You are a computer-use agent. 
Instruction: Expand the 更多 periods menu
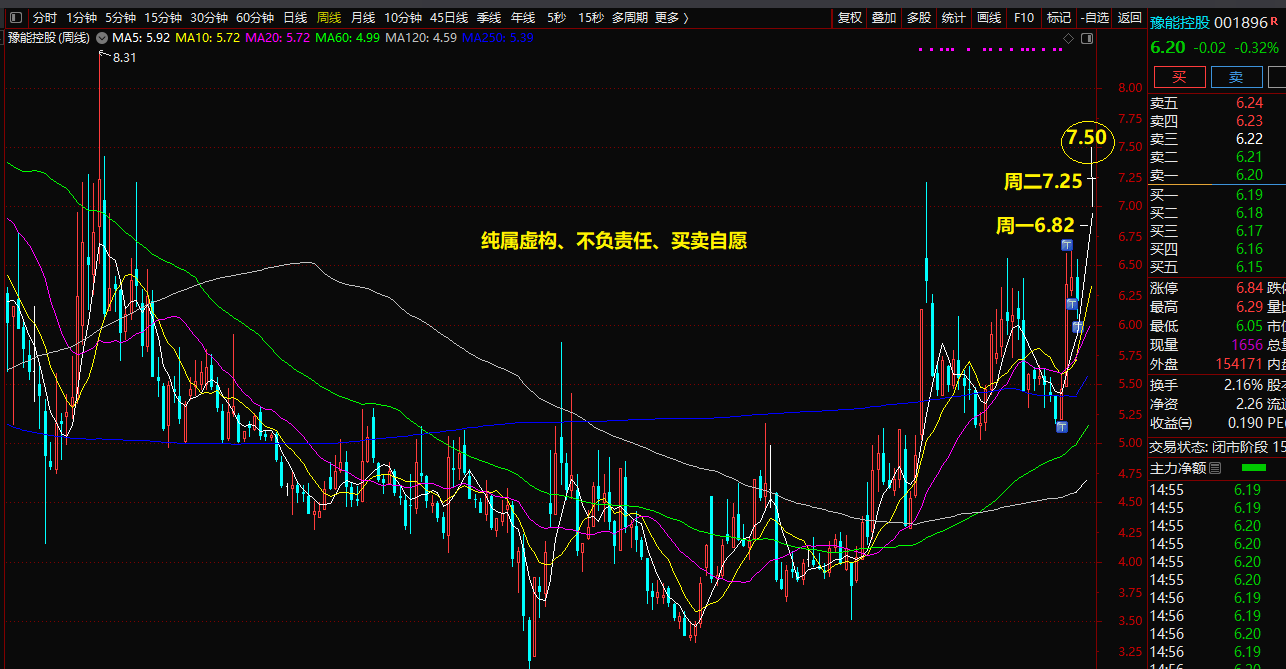pyautogui.click(x=672, y=17)
